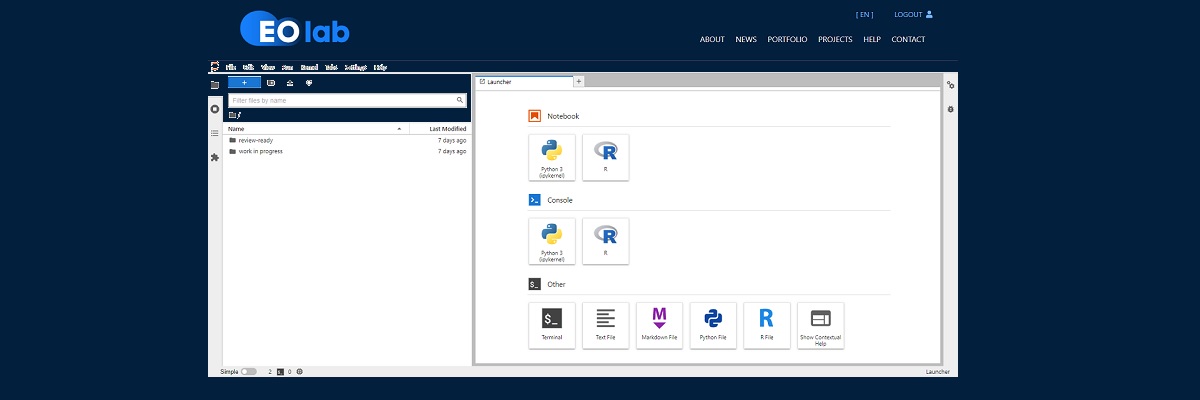Open the Table of Contents sidebar panel
Screen dimensions: 1200x400
[x=214, y=133]
